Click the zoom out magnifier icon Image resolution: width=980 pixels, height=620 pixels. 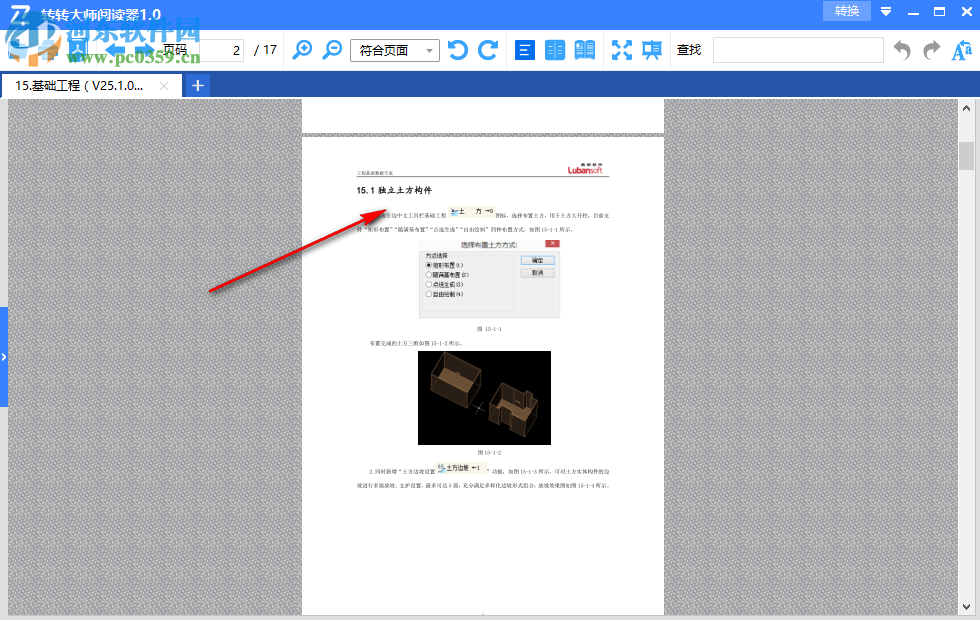(x=332, y=50)
